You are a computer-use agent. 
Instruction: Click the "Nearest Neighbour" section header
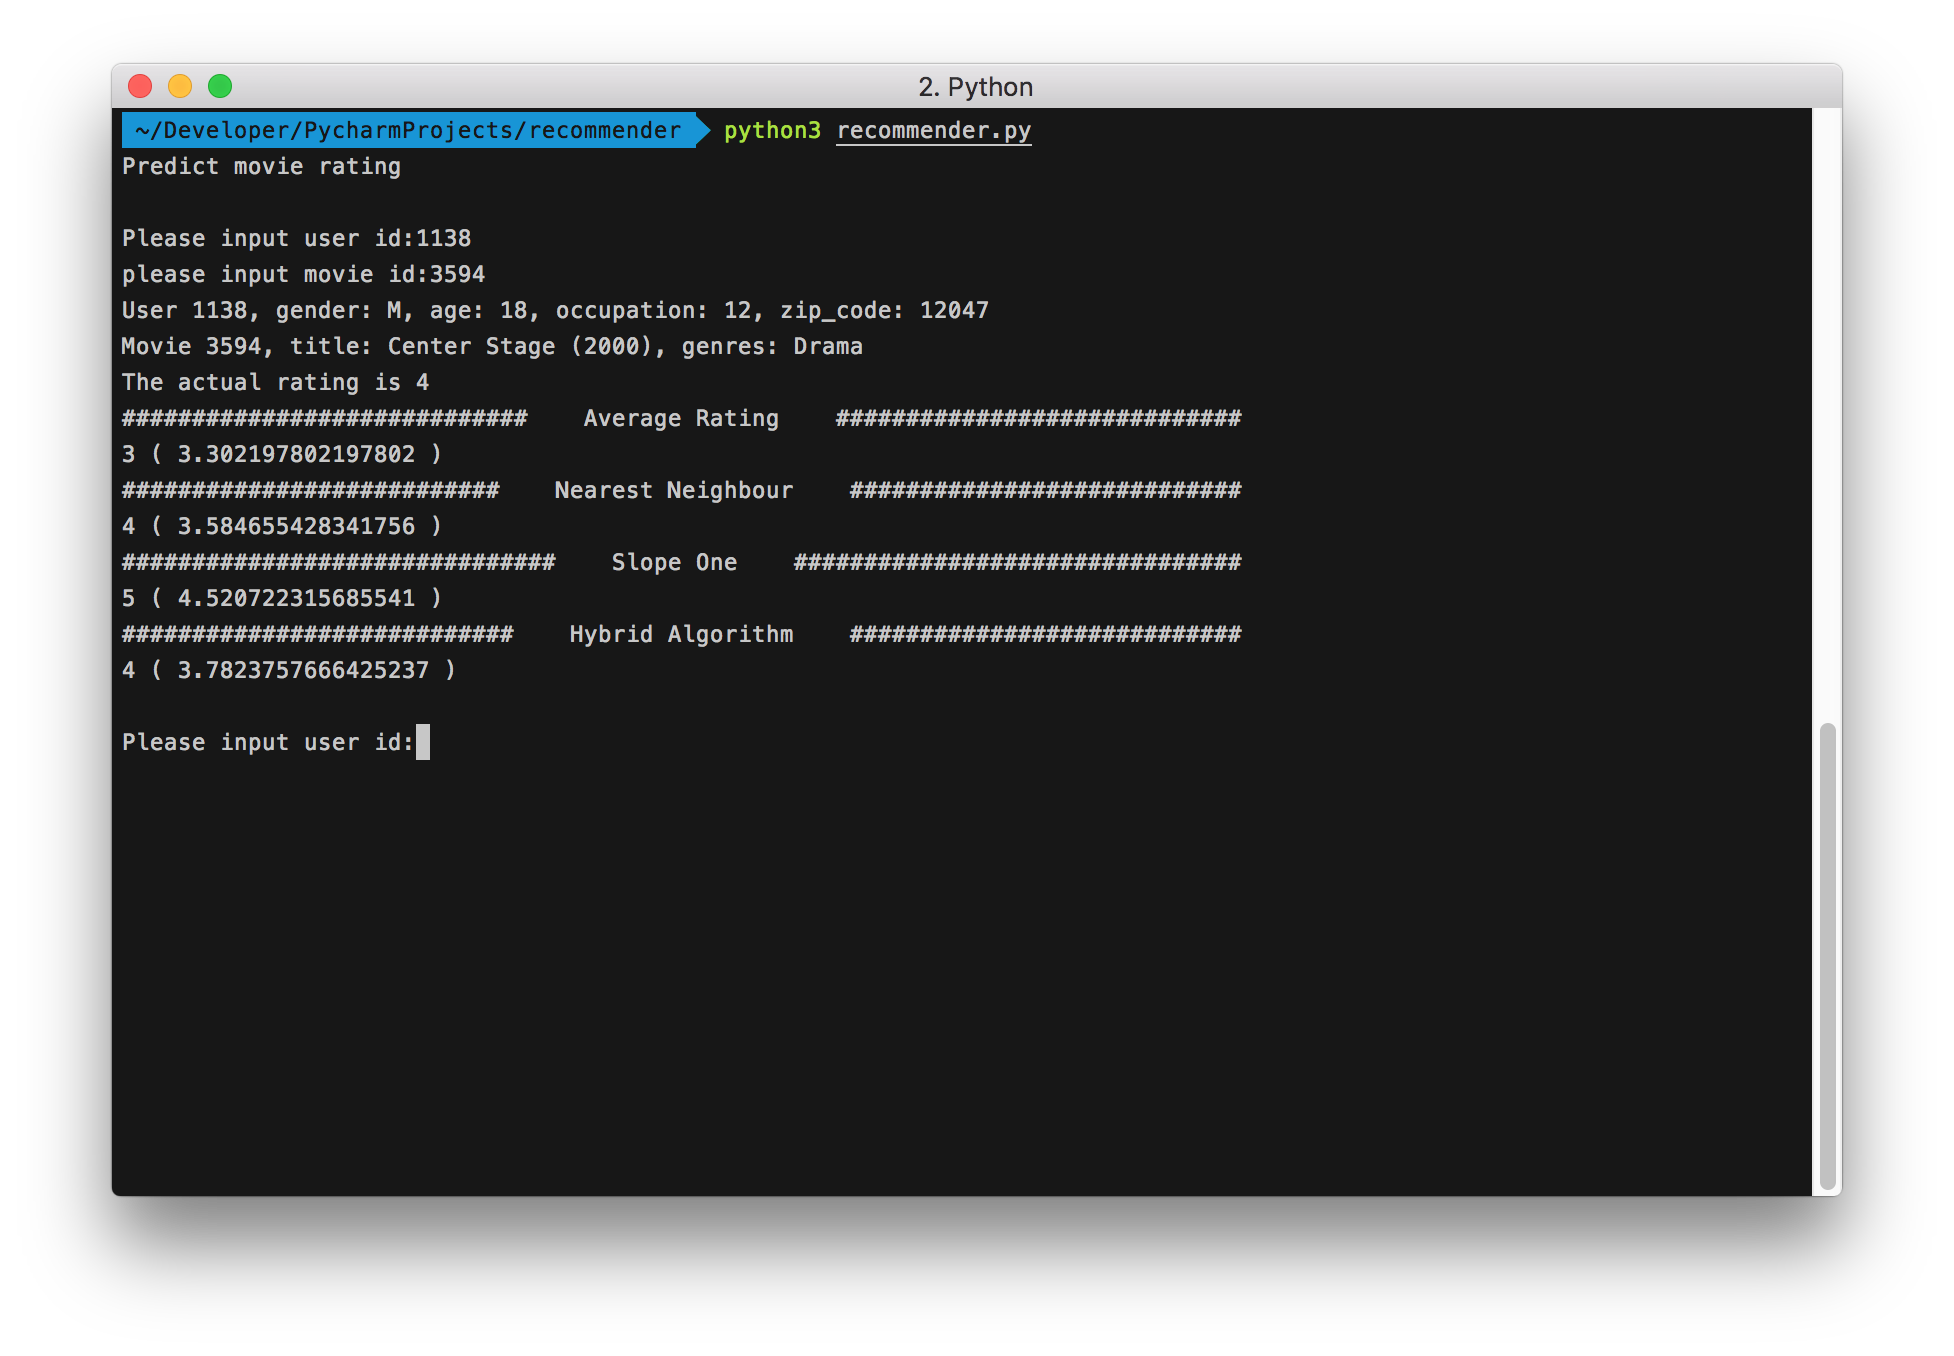click(673, 491)
